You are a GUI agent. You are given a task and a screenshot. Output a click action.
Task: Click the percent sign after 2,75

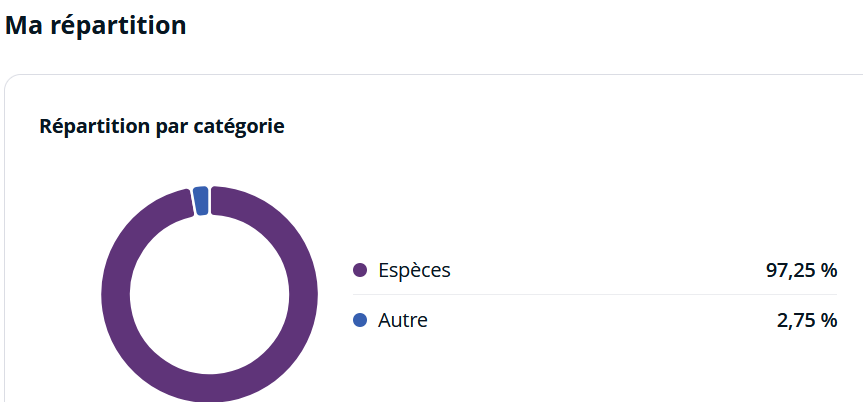click(x=827, y=320)
